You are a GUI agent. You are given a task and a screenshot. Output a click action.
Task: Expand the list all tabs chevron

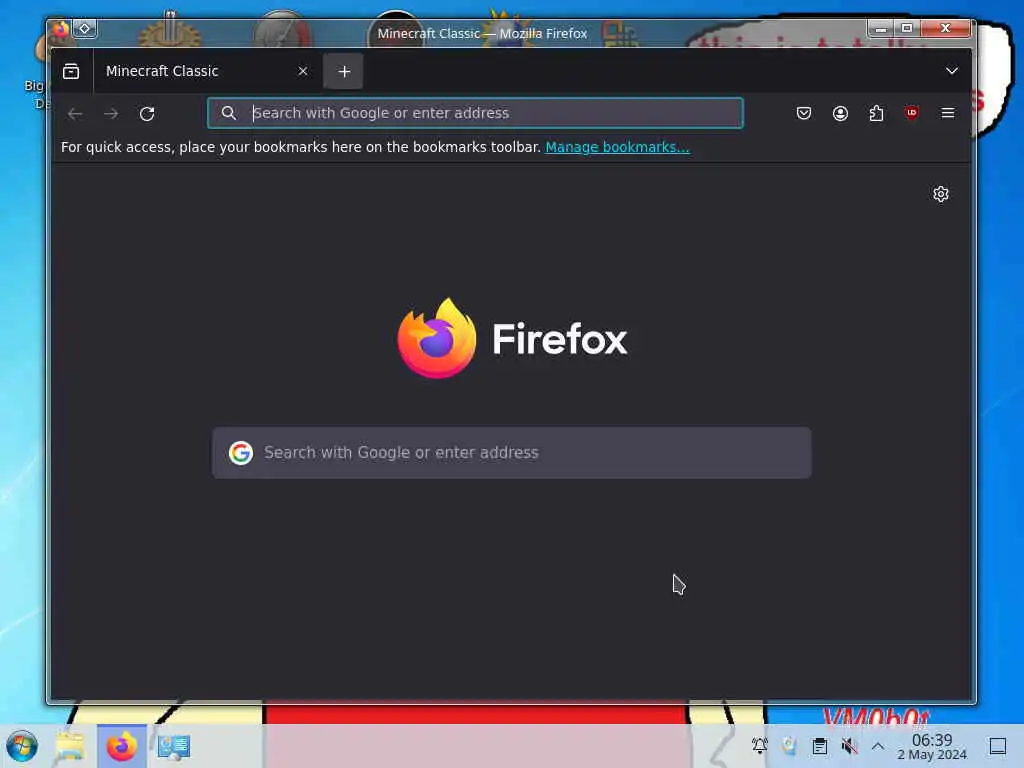[x=952, y=71]
